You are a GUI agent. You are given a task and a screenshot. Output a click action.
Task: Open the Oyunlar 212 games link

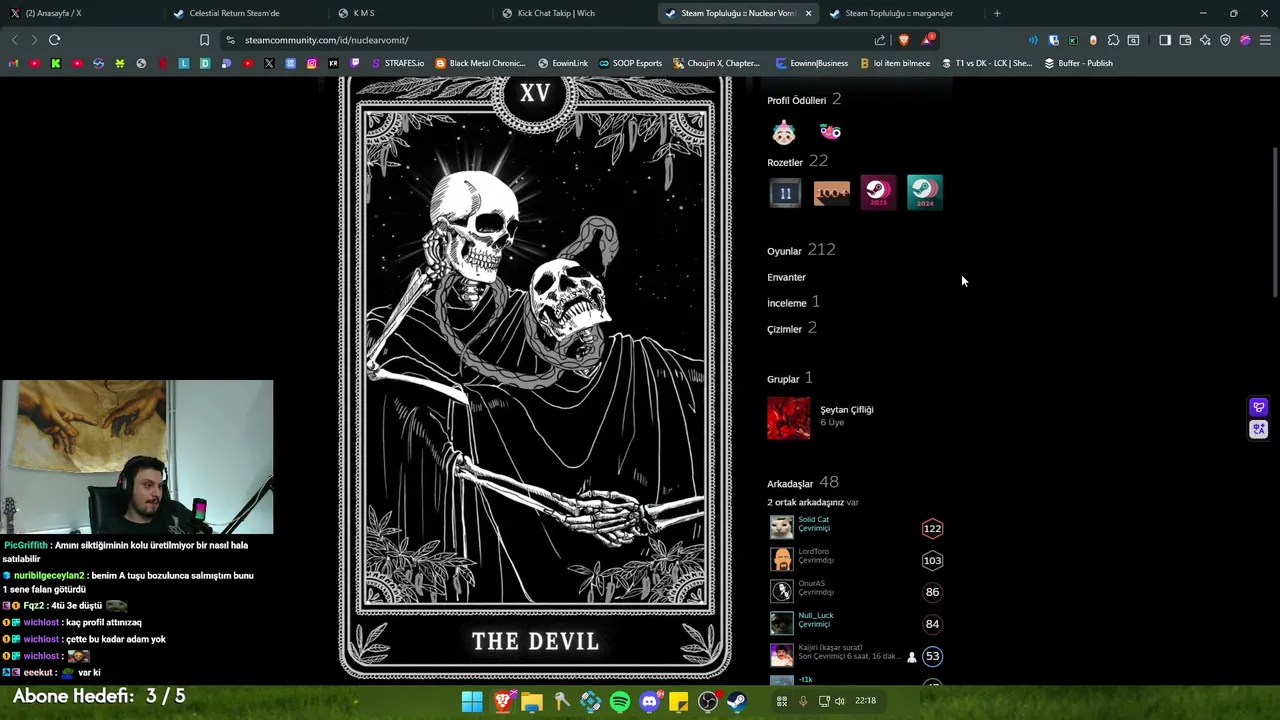tap(801, 250)
